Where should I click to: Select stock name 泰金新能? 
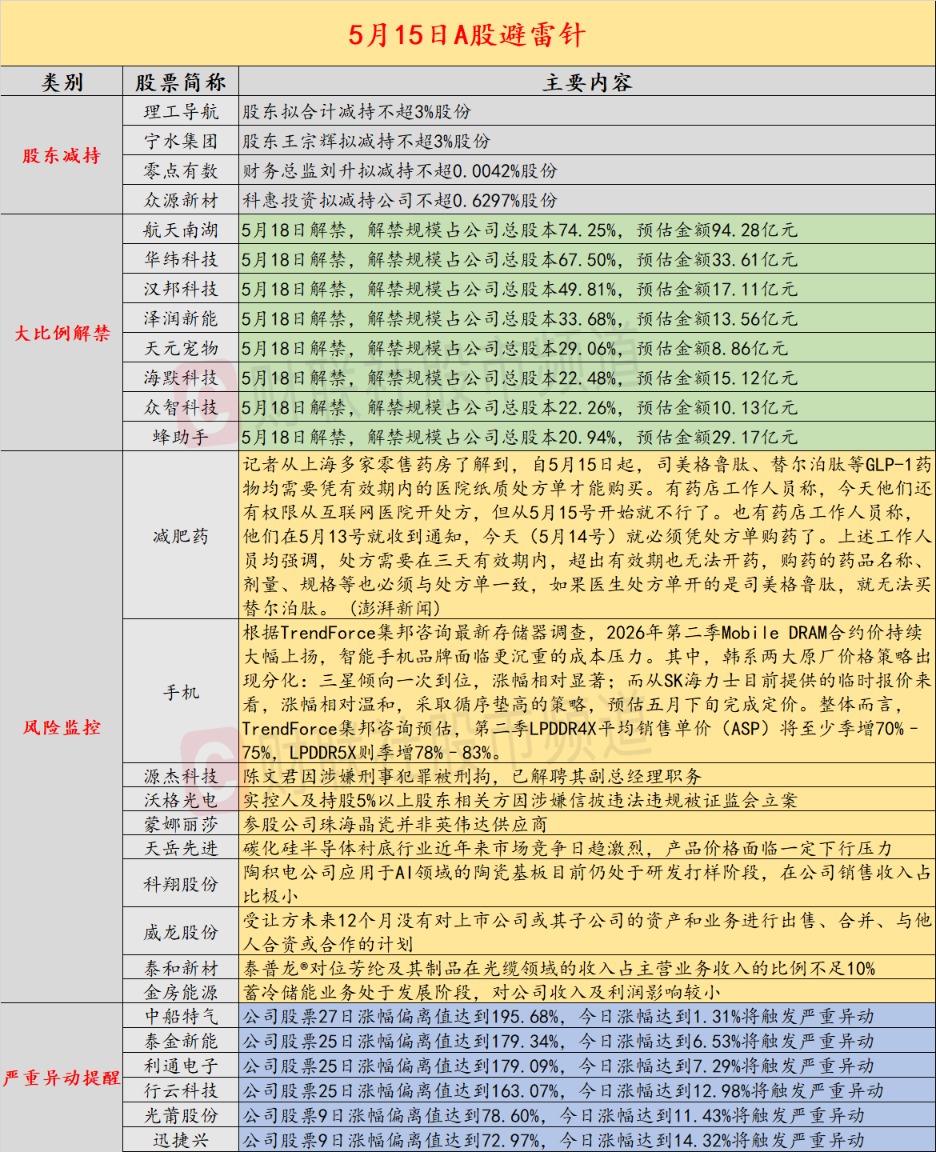181,1041
